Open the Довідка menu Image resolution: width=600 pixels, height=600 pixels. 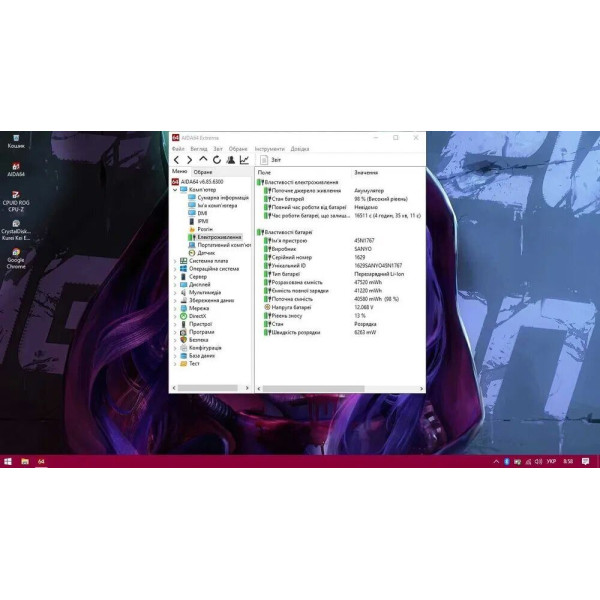(x=300, y=148)
